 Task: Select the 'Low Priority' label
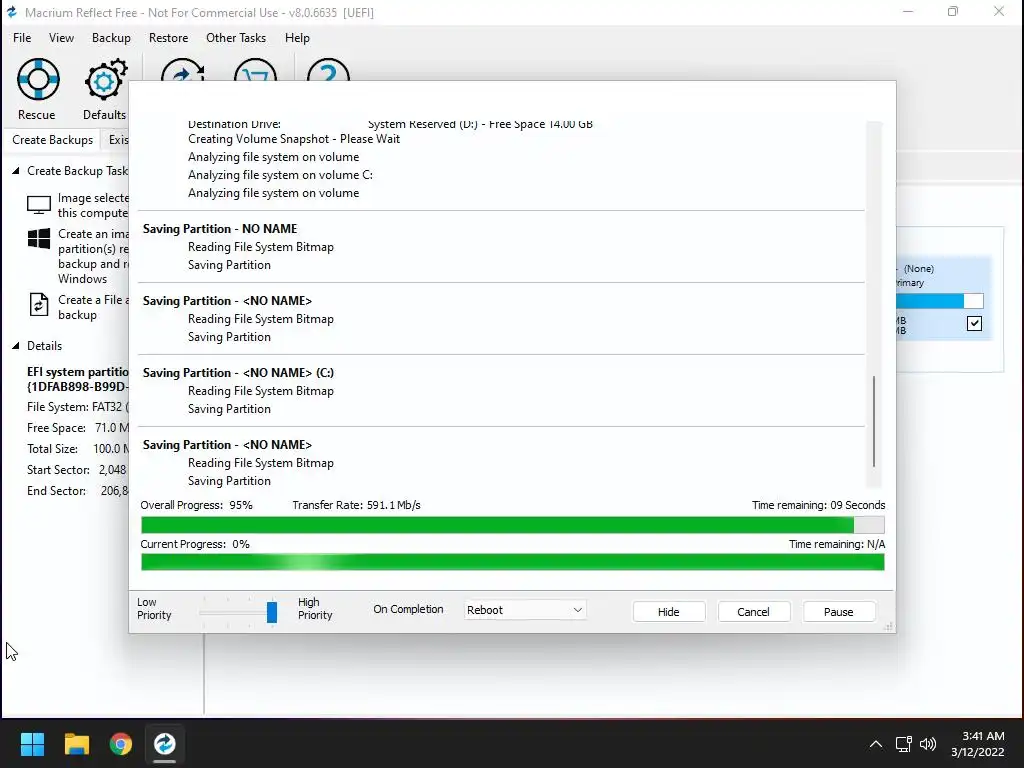coord(154,609)
